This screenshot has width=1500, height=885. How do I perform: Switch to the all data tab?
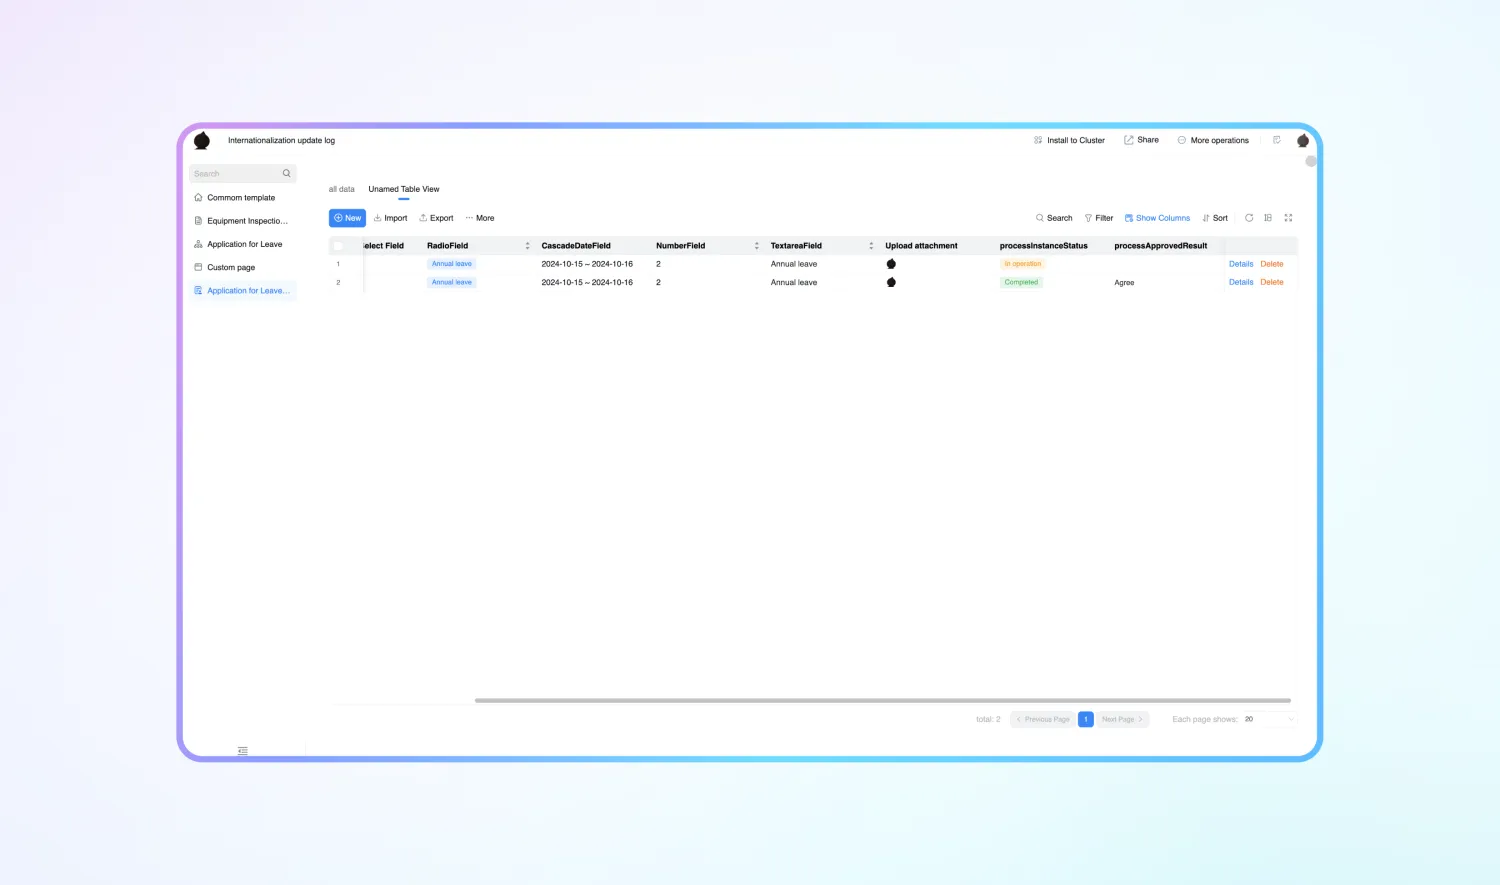coord(342,189)
